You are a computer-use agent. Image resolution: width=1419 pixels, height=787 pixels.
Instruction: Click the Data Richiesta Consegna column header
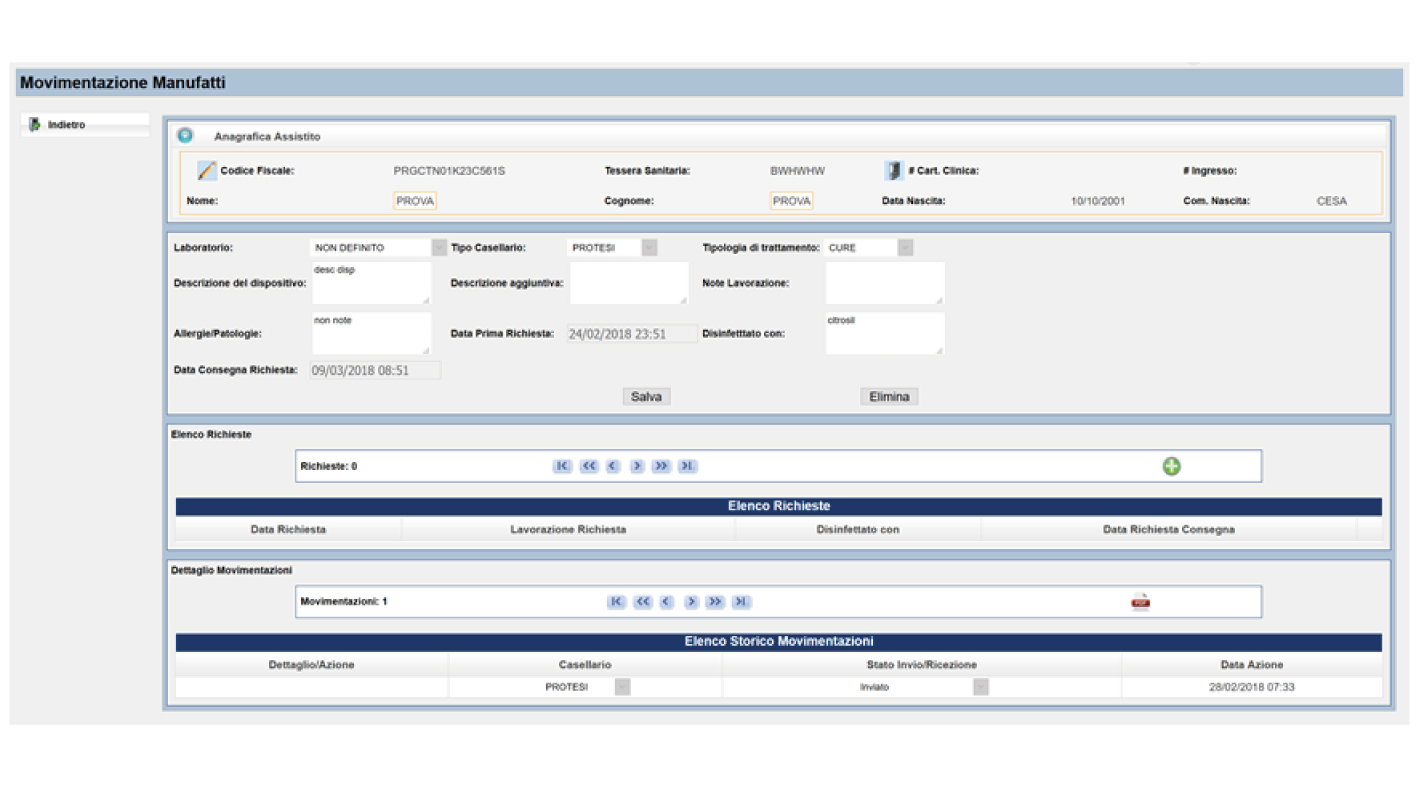[x=1168, y=529]
